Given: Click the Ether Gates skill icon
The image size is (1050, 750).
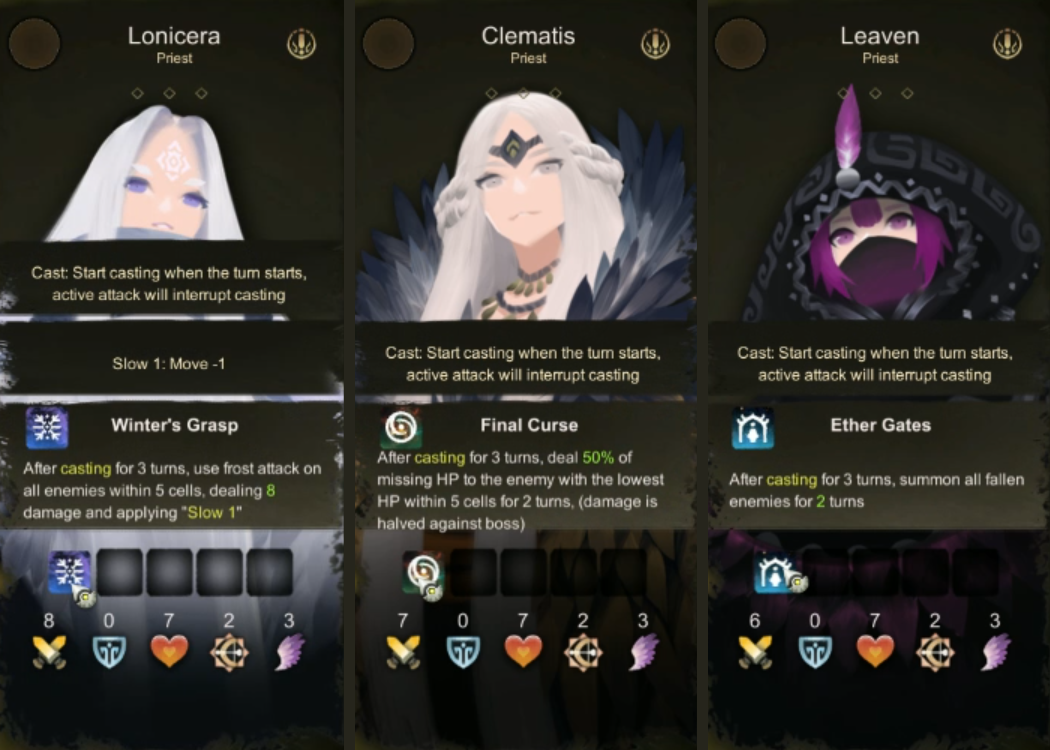Looking at the screenshot, I should 753,427.
